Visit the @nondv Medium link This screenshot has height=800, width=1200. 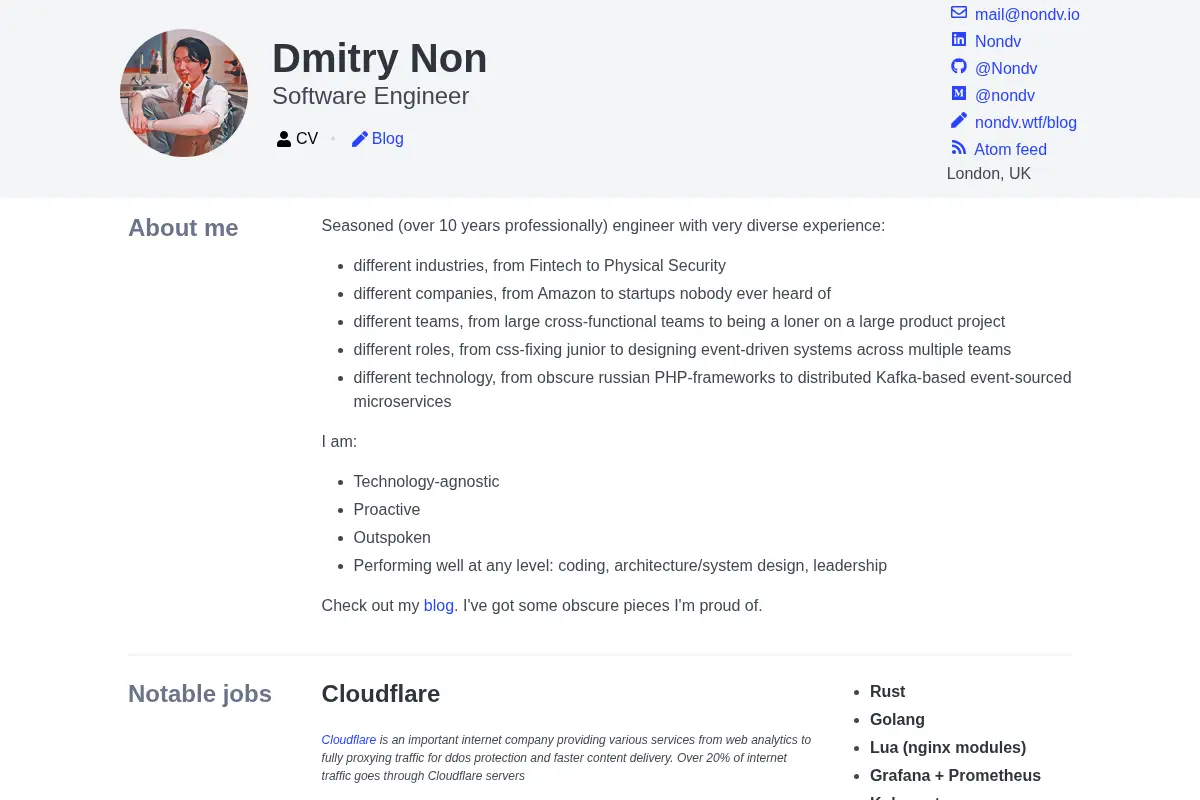coord(1005,95)
